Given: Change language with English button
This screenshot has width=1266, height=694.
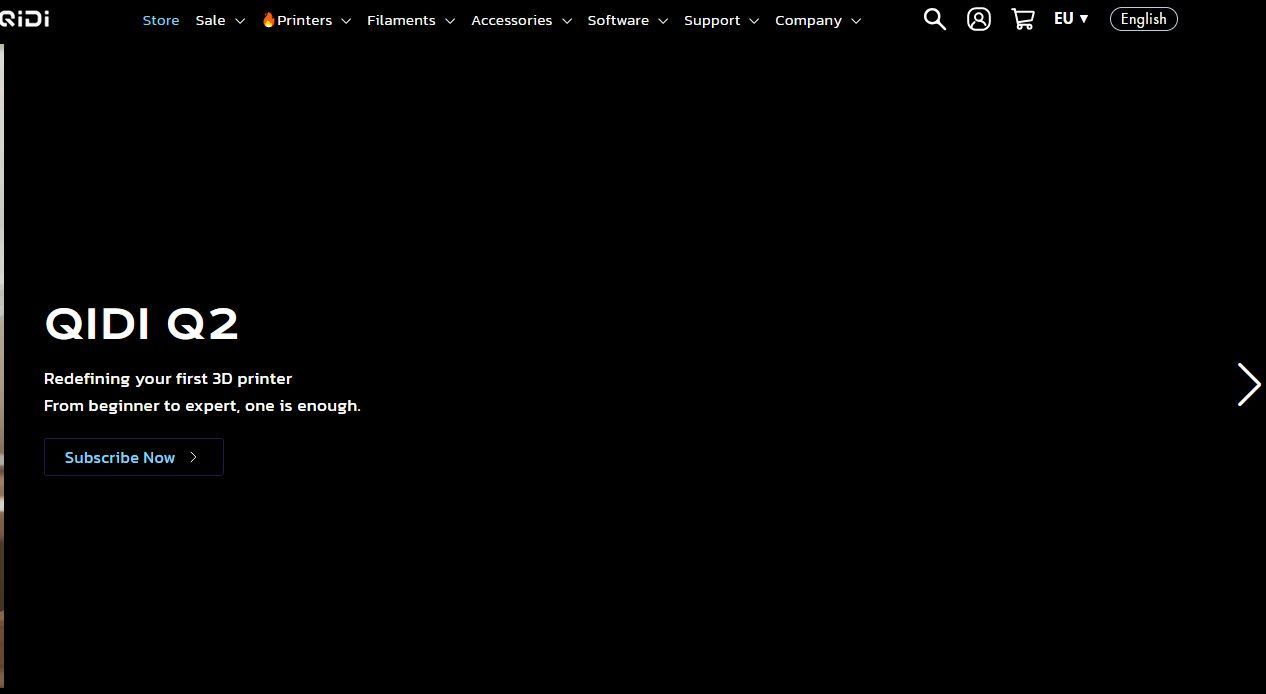Looking at the screenshot, I should 1144,19.
